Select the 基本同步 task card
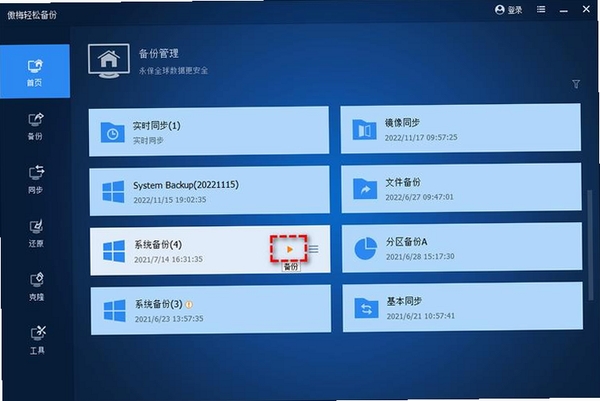Image resolution: width=600 pixels, height=401 pixels. (463, 307)
